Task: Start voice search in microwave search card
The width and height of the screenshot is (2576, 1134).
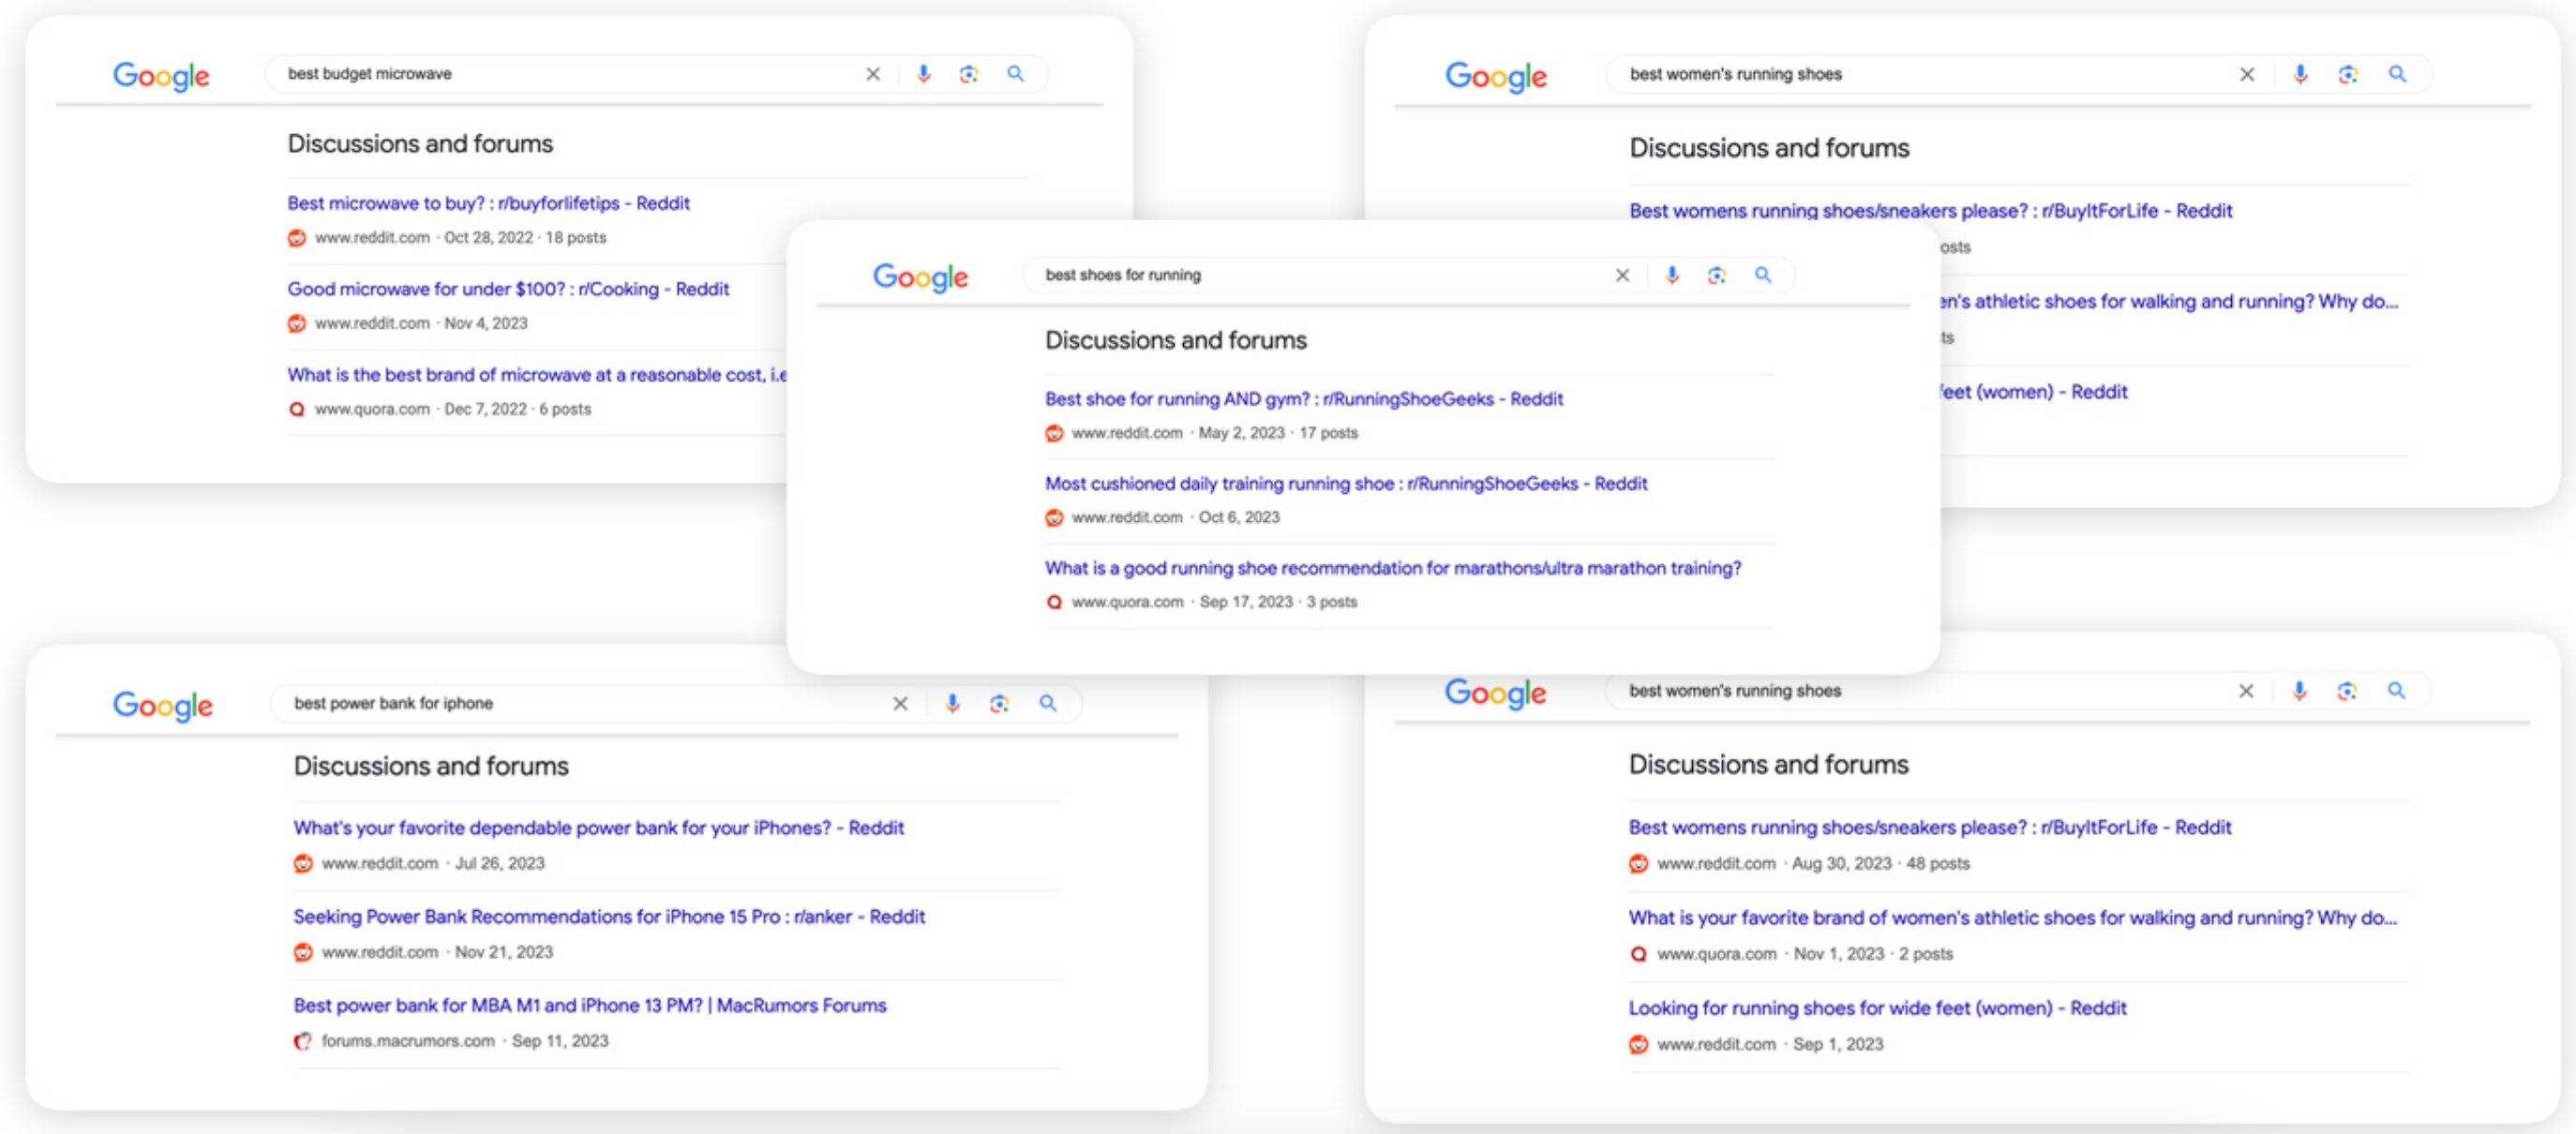Action: pyautogui.click(x=923, y=74)
